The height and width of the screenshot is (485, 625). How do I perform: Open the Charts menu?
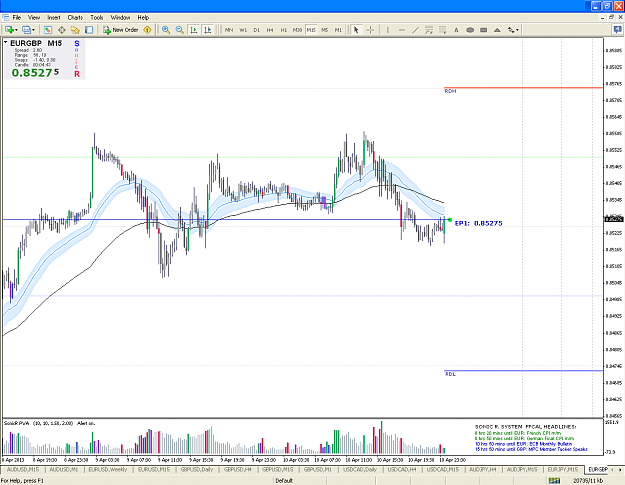click(x=75, y=18)
